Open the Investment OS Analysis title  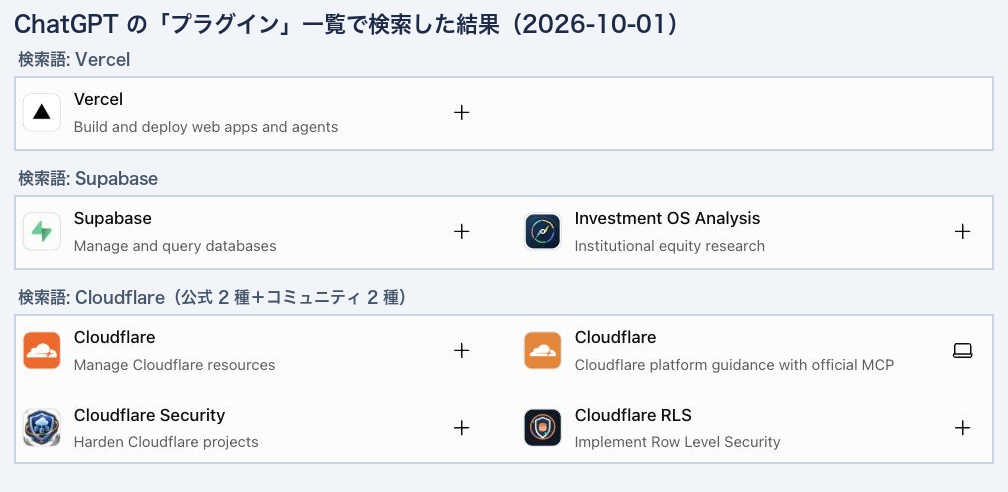(667, 219)
